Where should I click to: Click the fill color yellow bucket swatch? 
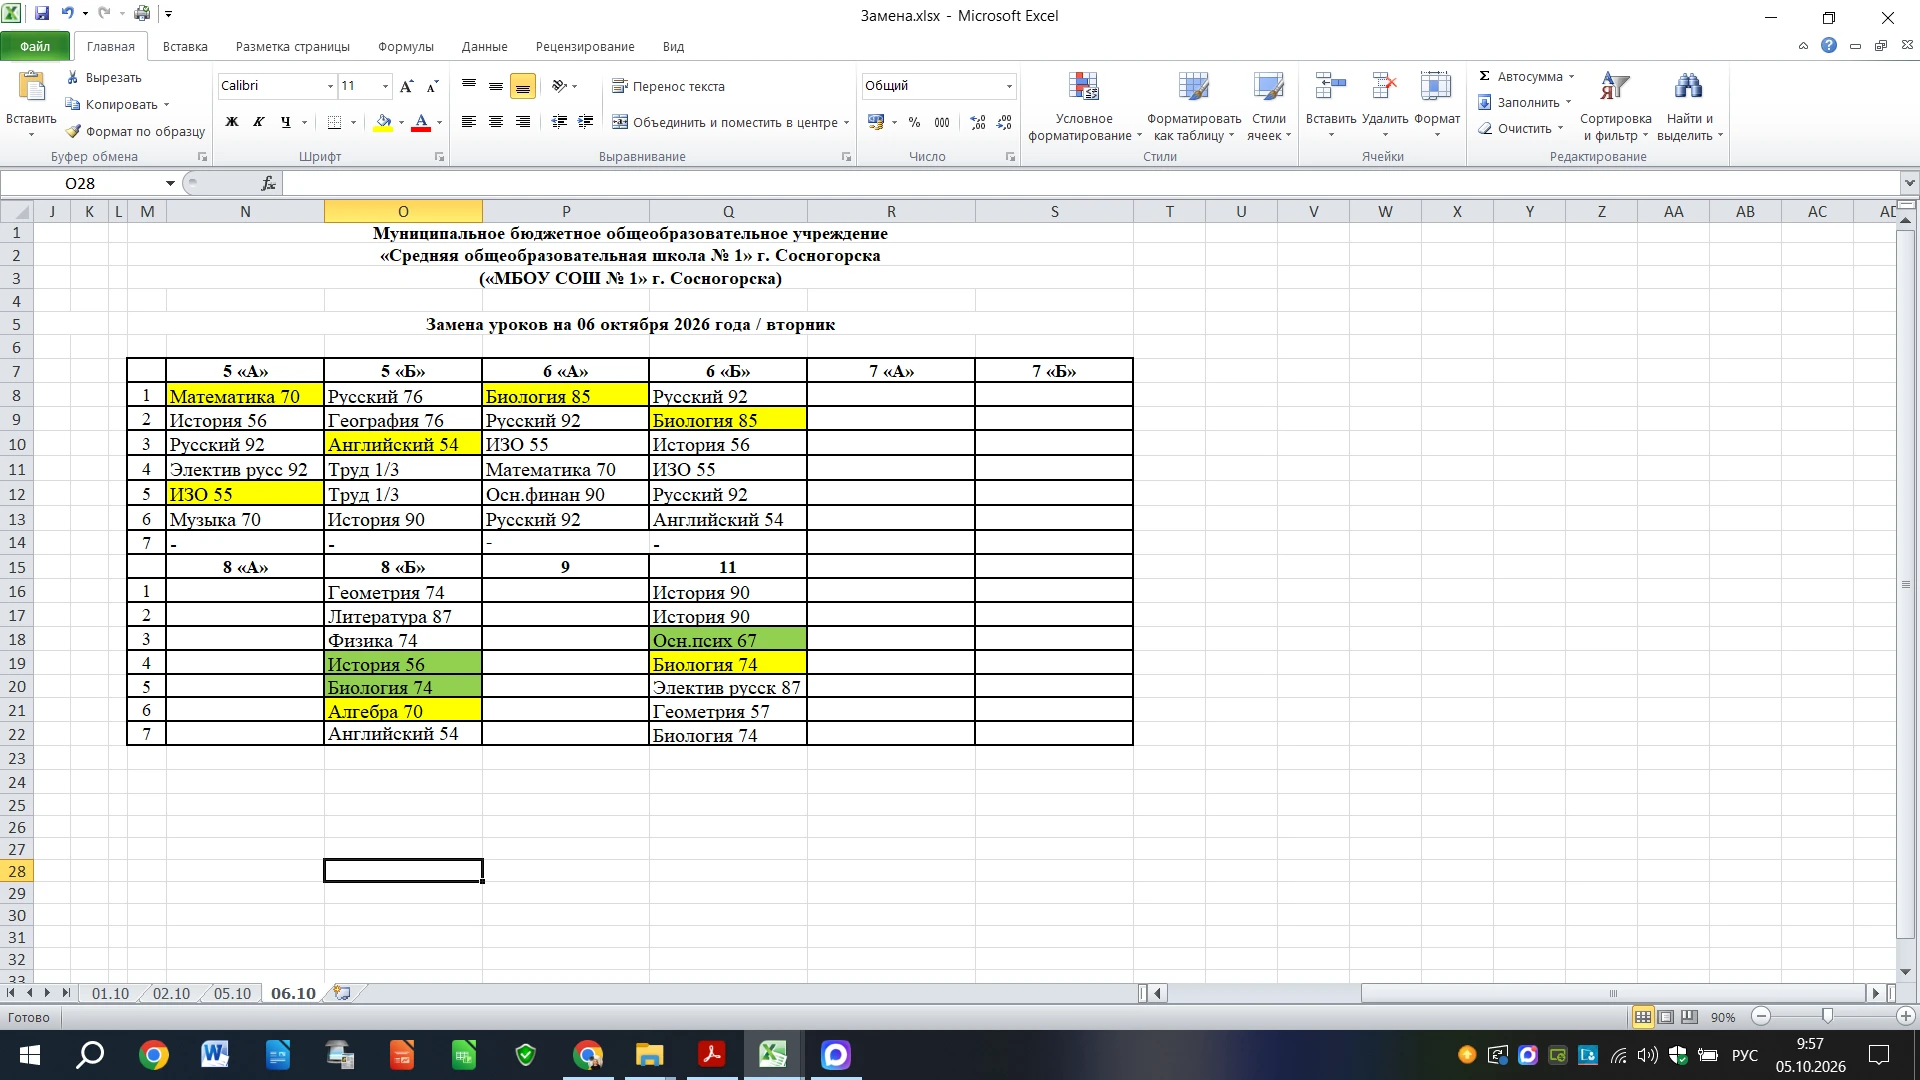[383, 122]
